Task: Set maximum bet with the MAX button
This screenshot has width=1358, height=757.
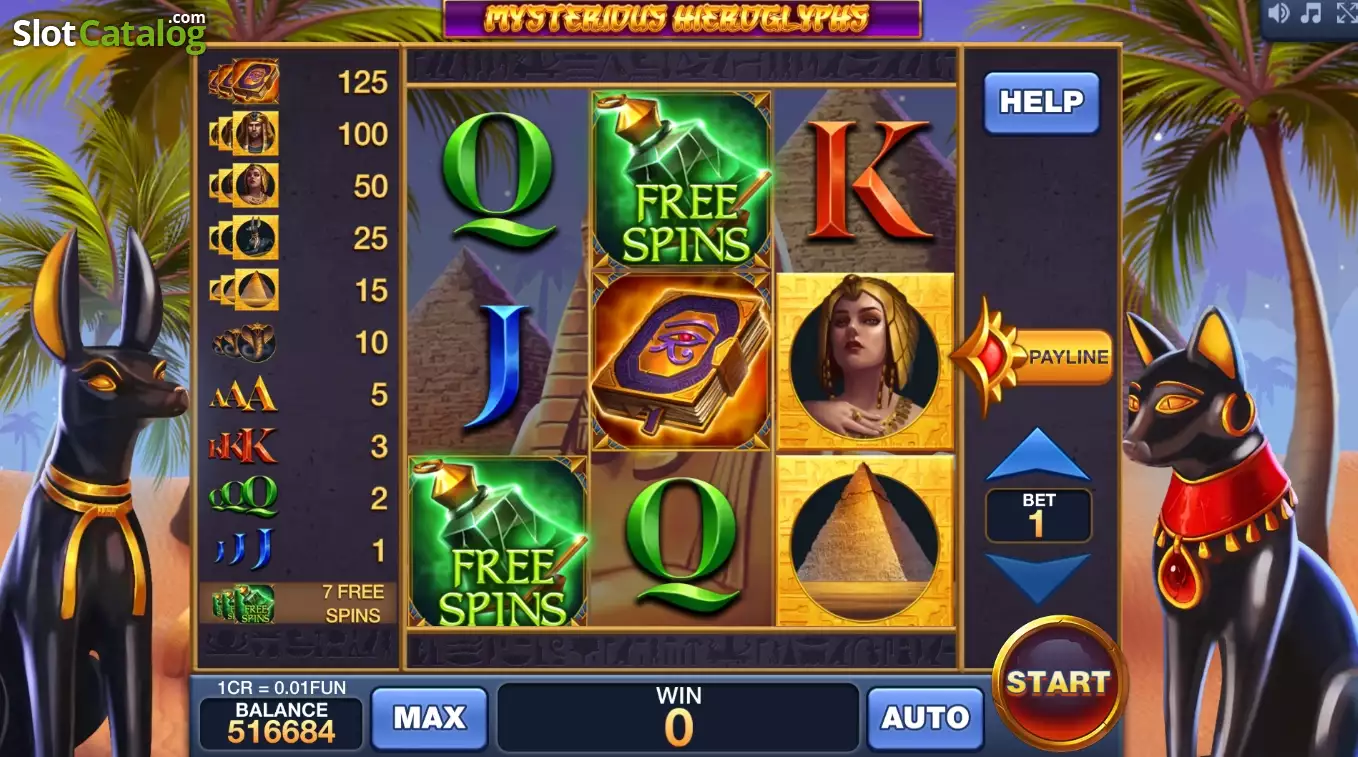Action: 429,718
